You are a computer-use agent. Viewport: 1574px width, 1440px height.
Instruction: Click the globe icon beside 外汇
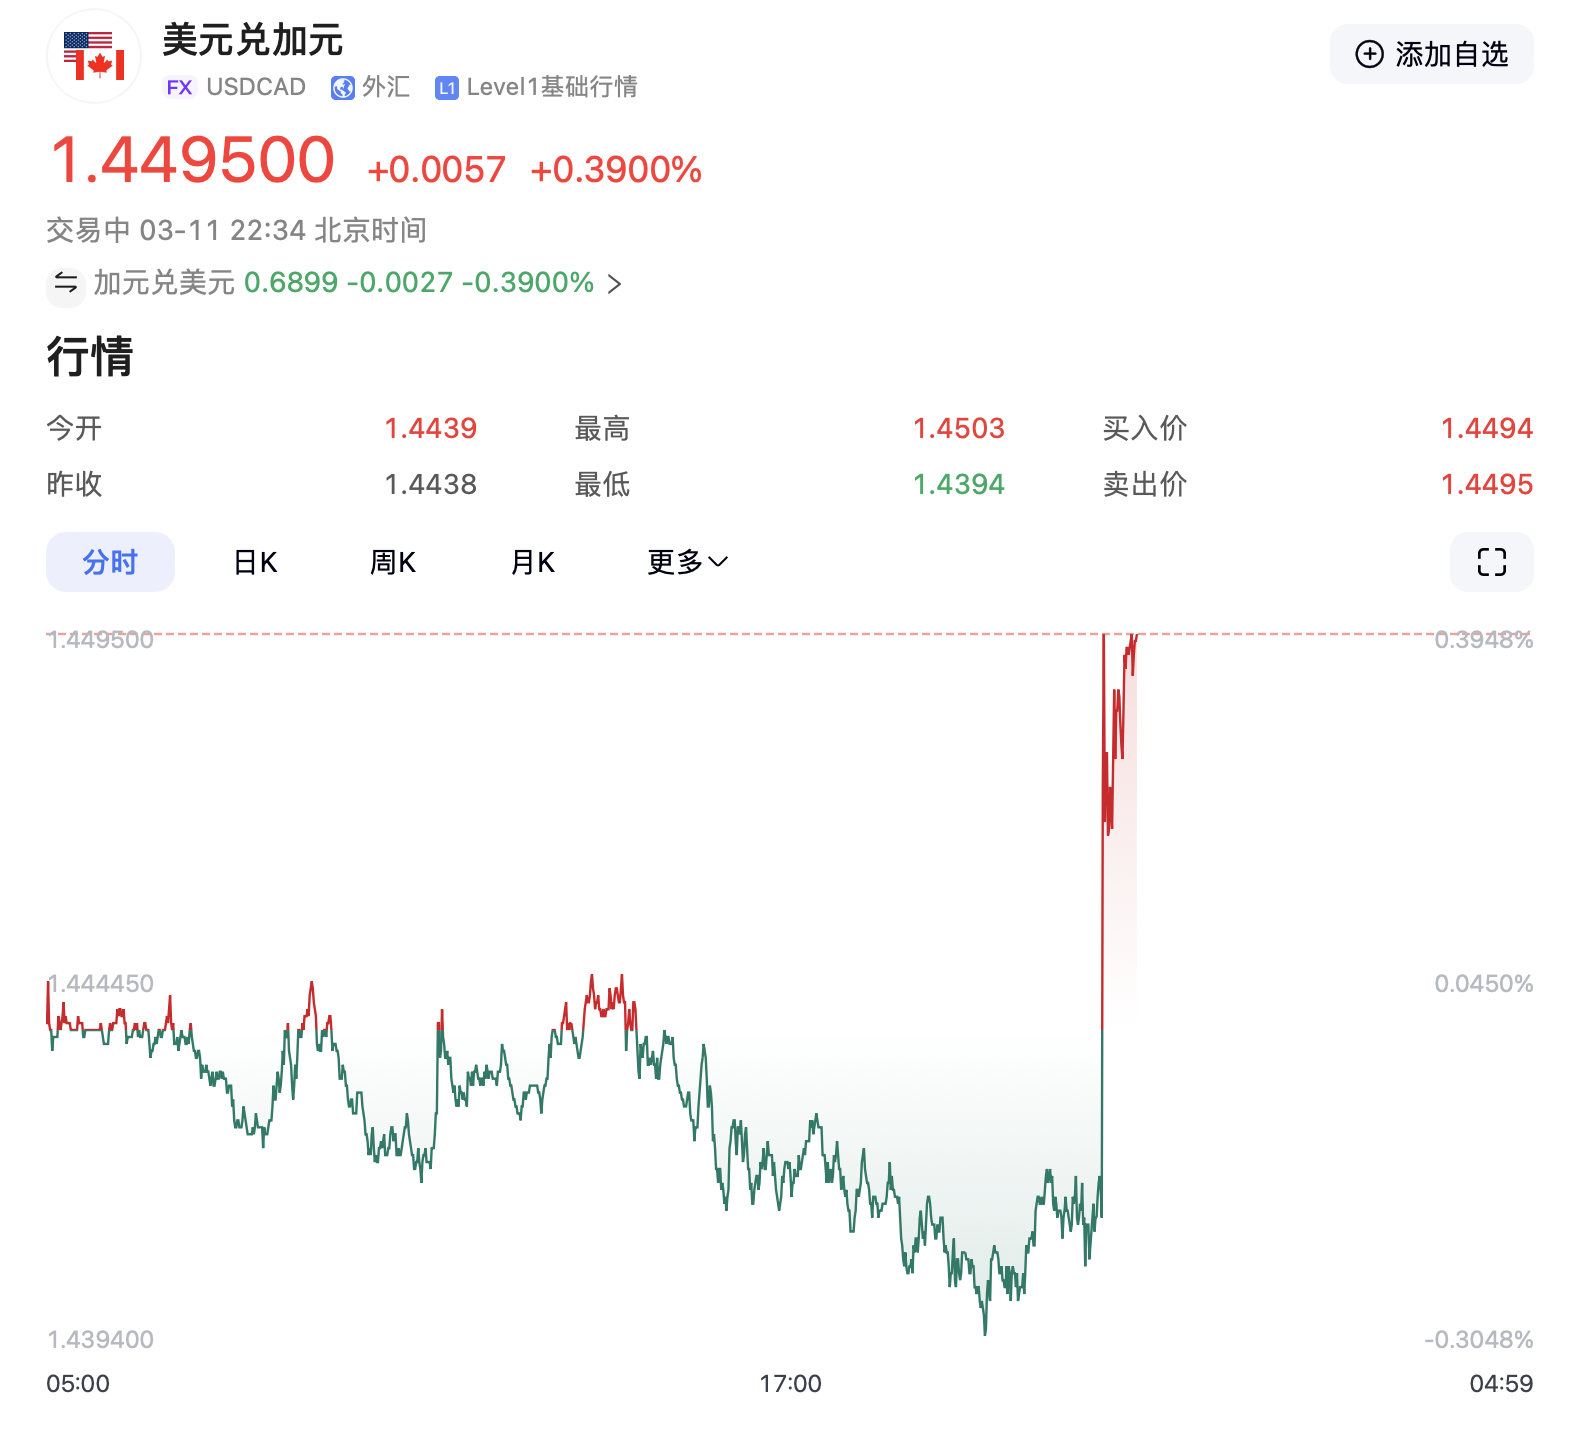point(343,88)
